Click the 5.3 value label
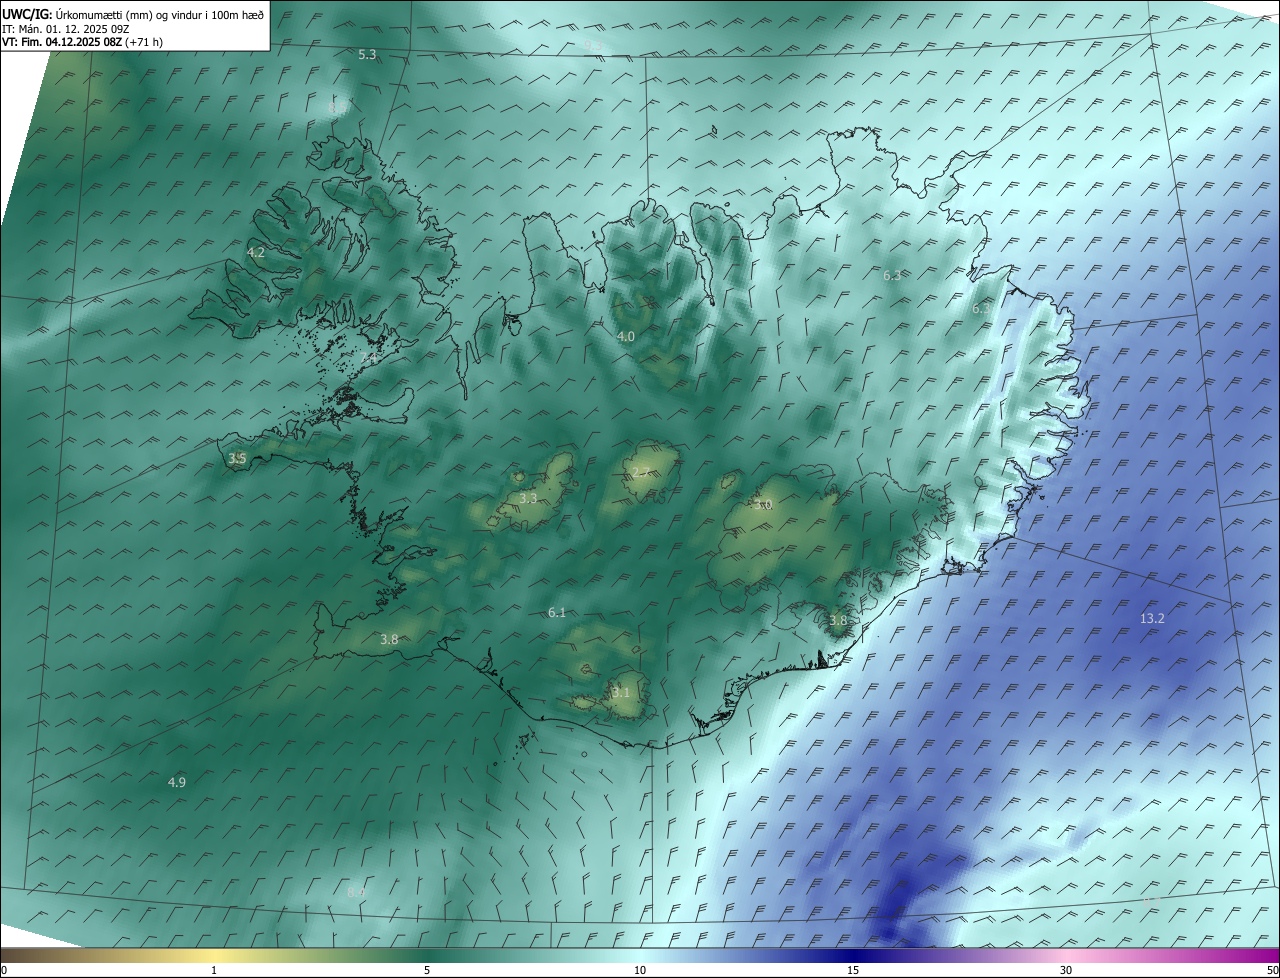This screenshot has width=1280, height=978. 367,54
